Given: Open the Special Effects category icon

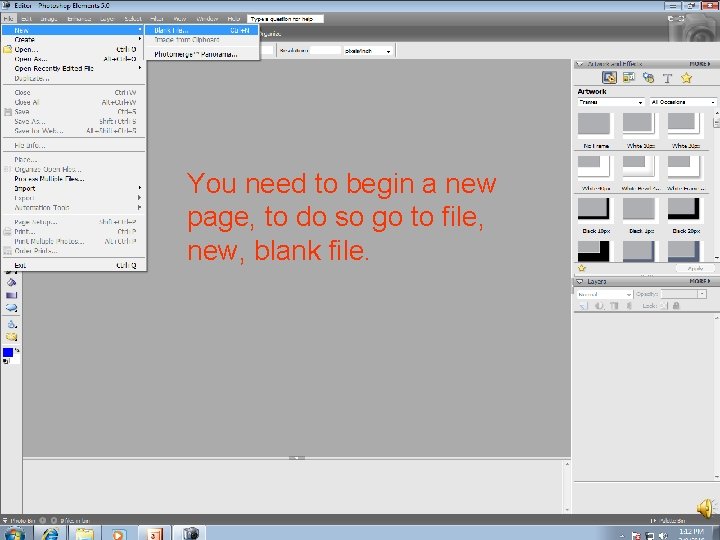Looking at the screenshot, I should pyautogui.click(x=648, y=78).
